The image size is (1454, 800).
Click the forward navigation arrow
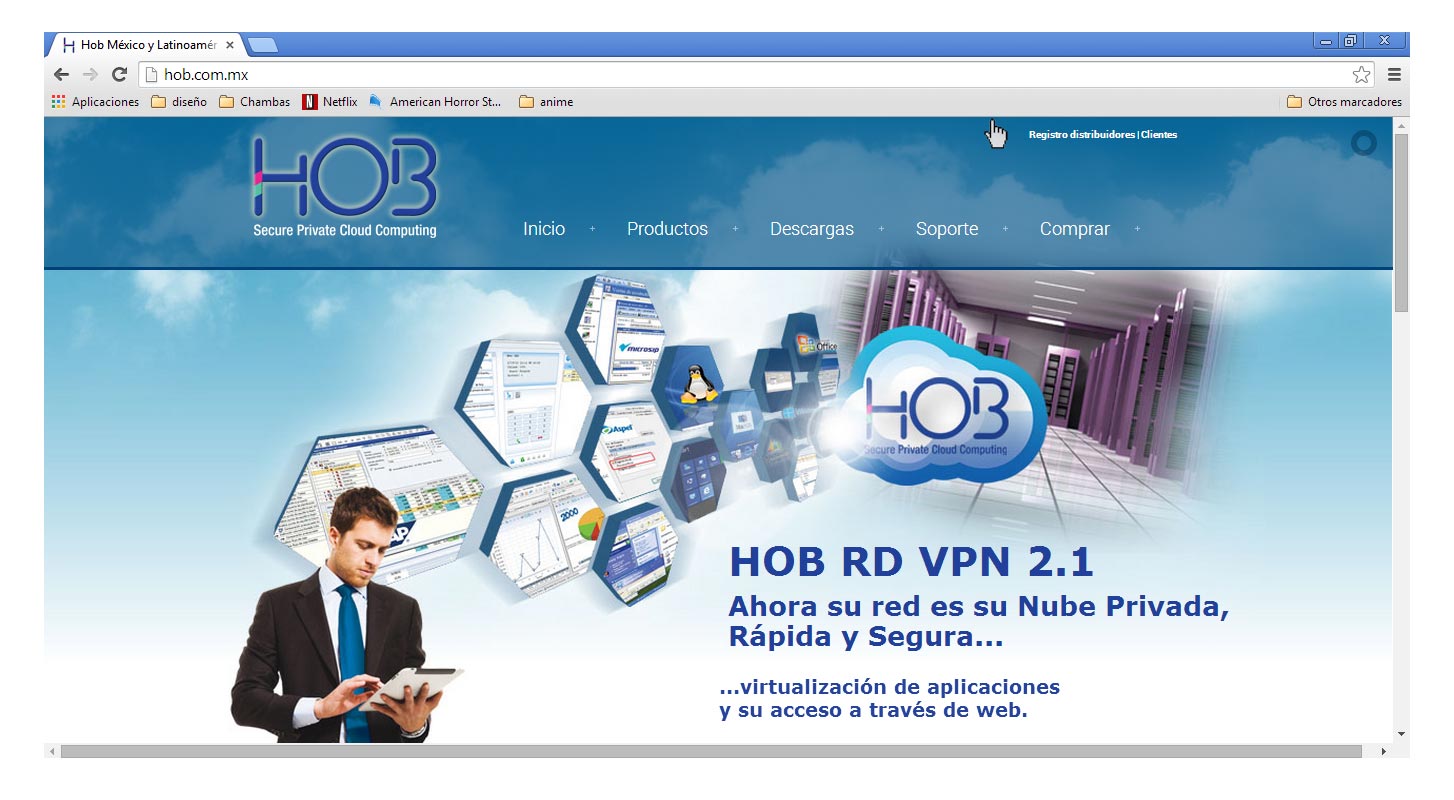[89, 74]
